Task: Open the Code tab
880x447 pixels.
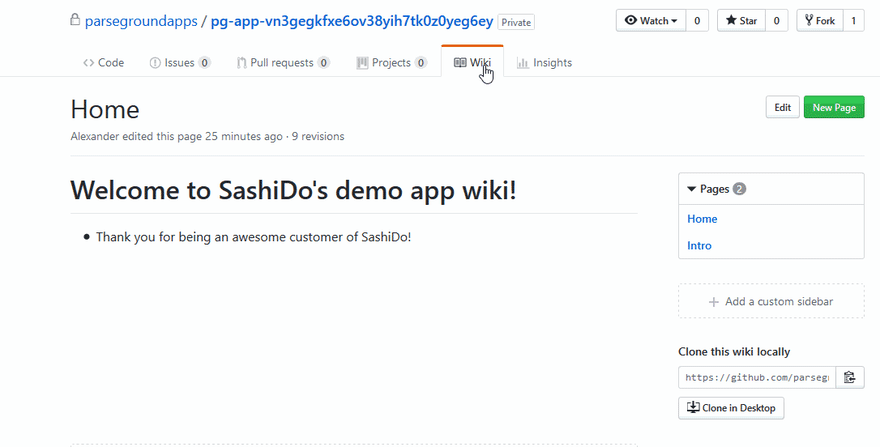Action: pos(103,62)
